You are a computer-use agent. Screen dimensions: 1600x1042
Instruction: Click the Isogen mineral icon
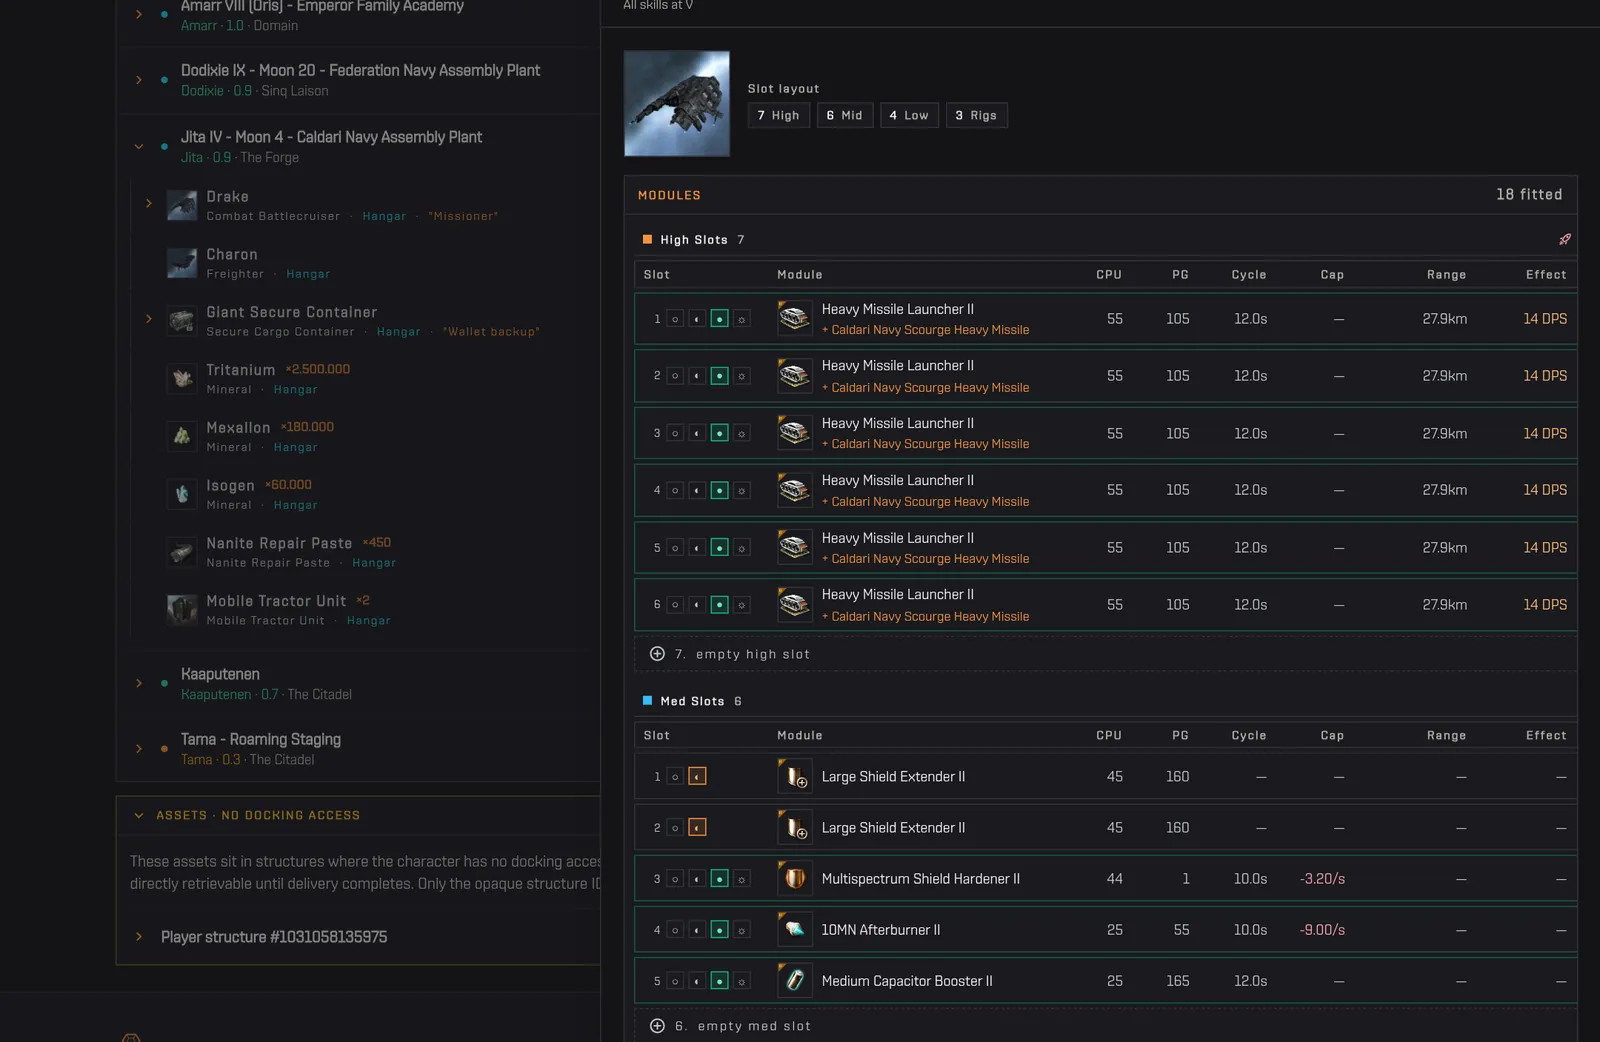[x=182, y=494]
